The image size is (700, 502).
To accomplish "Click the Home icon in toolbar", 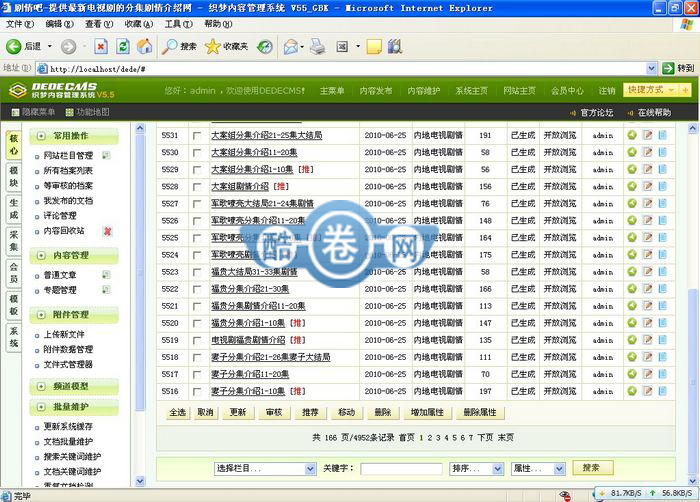I will click(144, 46).
